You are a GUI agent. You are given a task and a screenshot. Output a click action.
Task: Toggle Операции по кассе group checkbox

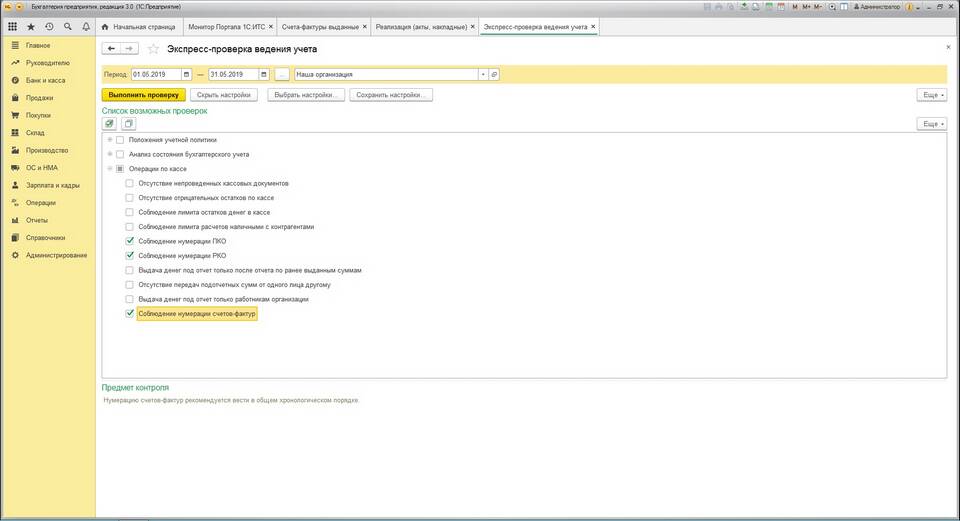120,169
